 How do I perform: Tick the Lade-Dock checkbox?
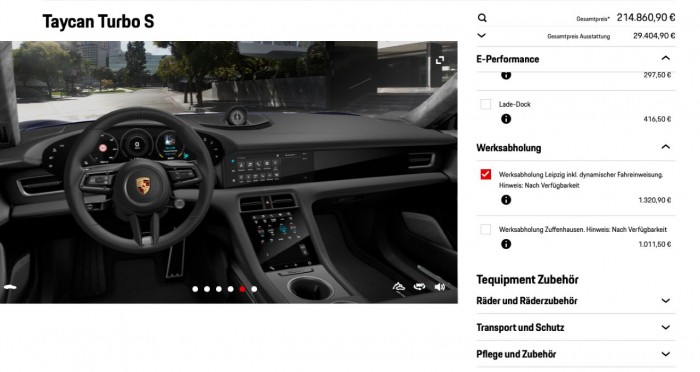click(x=485, y=104)
